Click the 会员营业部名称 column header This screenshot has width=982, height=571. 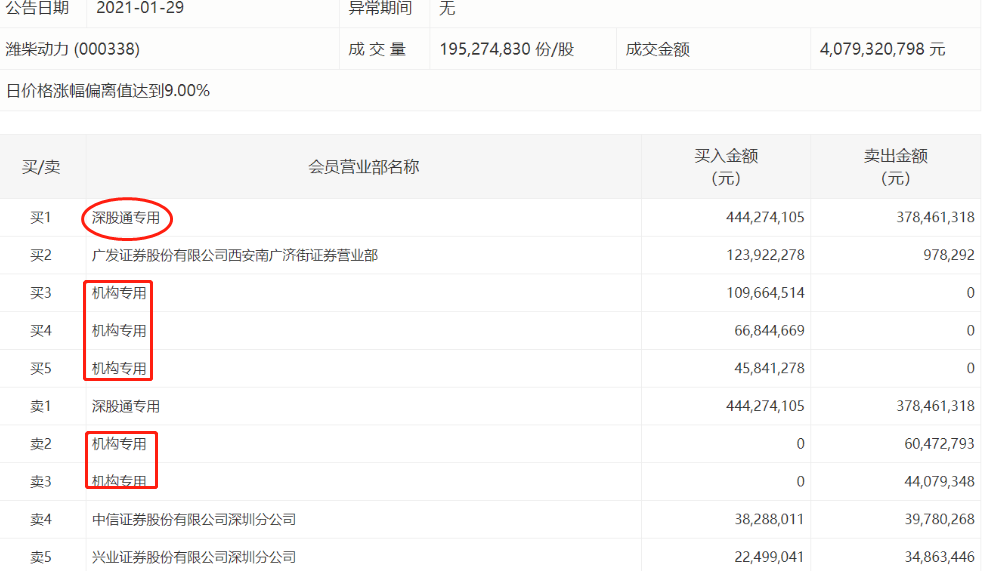click(363, 167)
